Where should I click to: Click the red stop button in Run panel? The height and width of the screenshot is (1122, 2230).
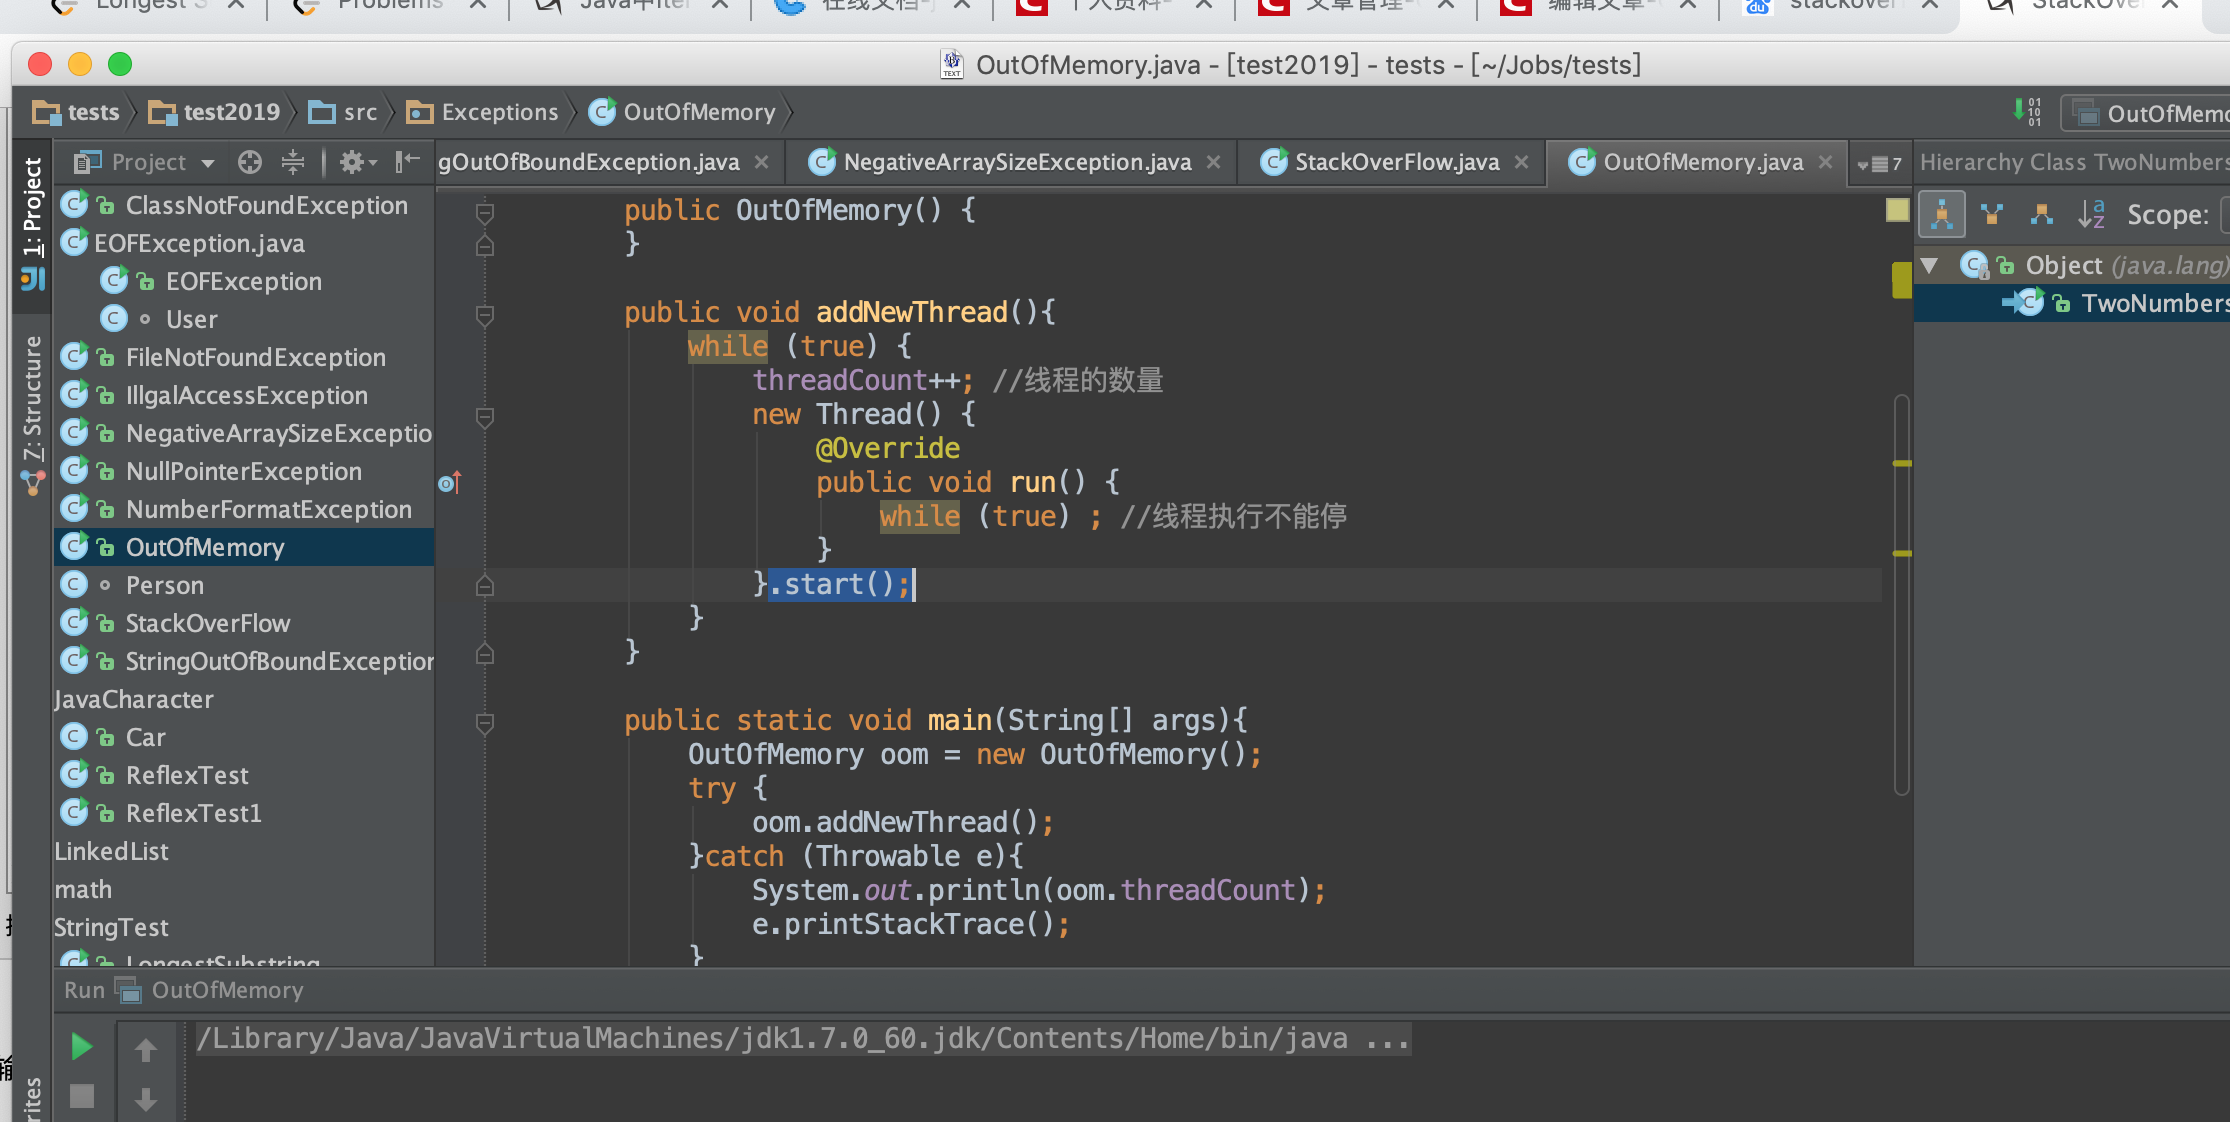(x=80, y=1095)
